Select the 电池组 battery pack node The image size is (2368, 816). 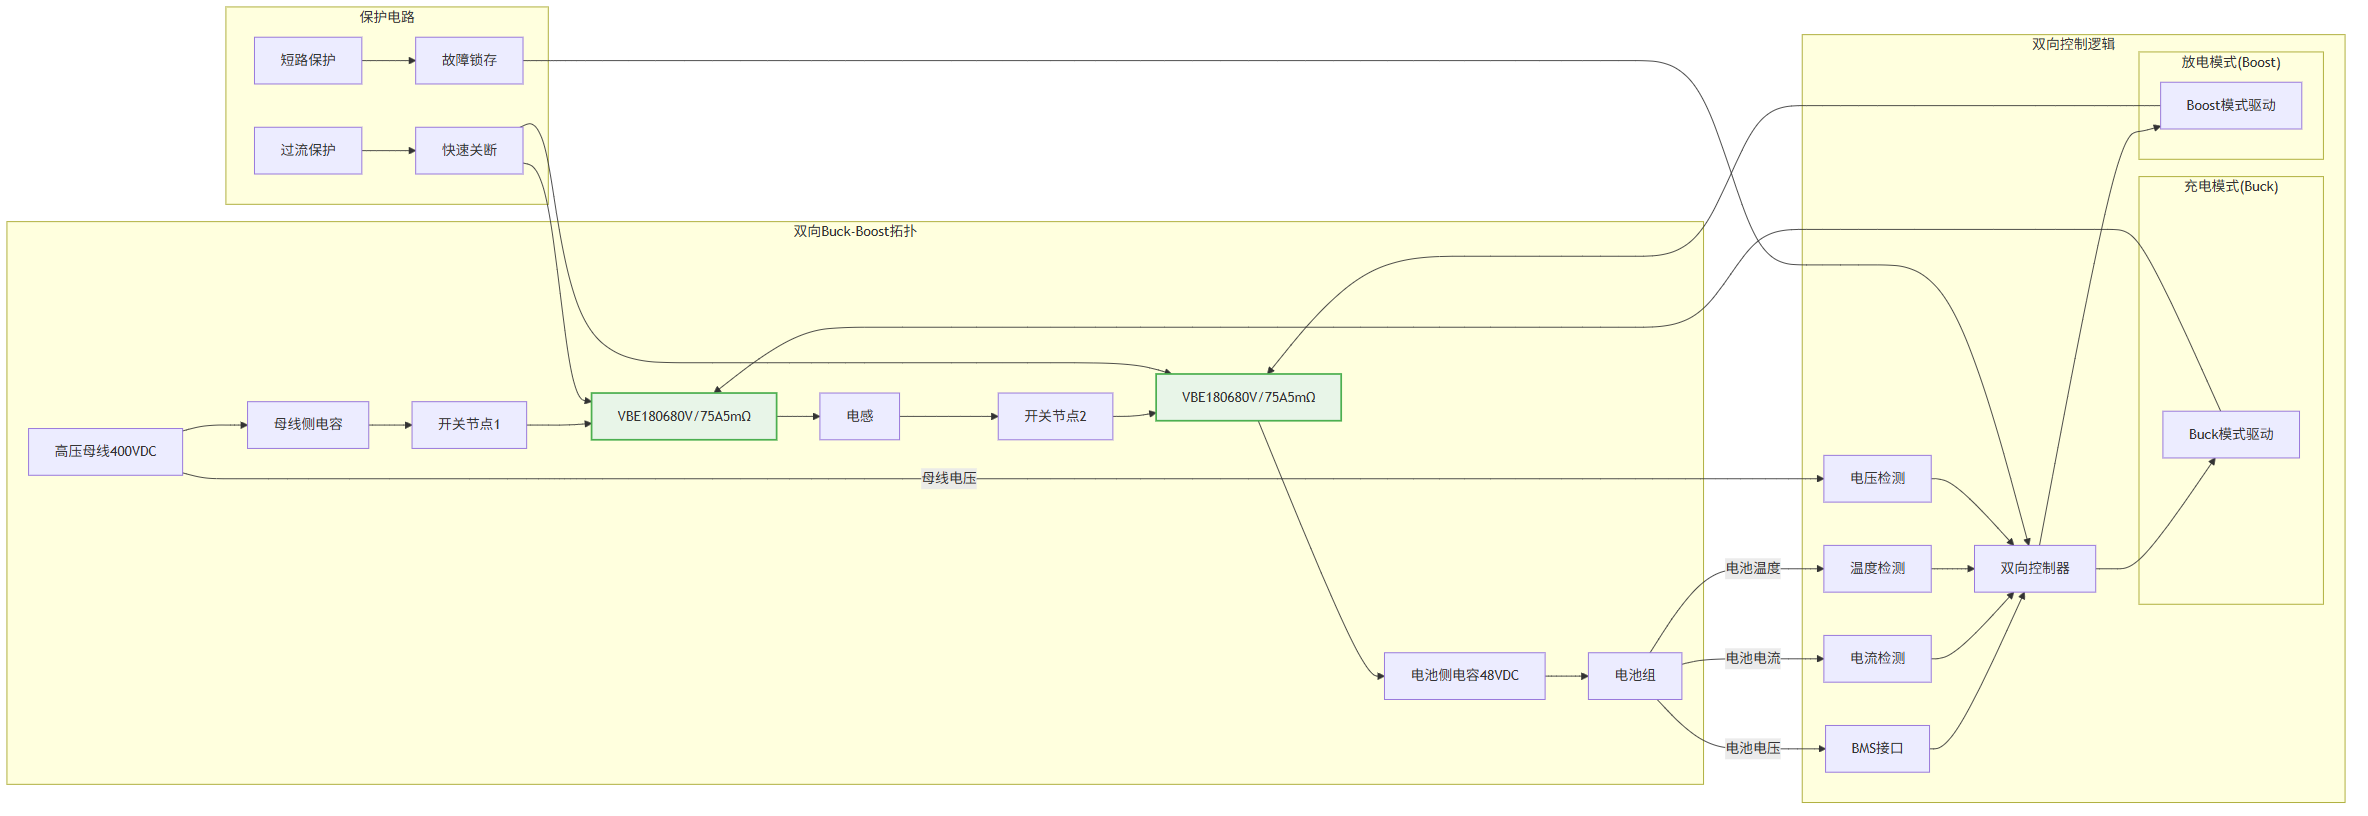click(1635, 676)
